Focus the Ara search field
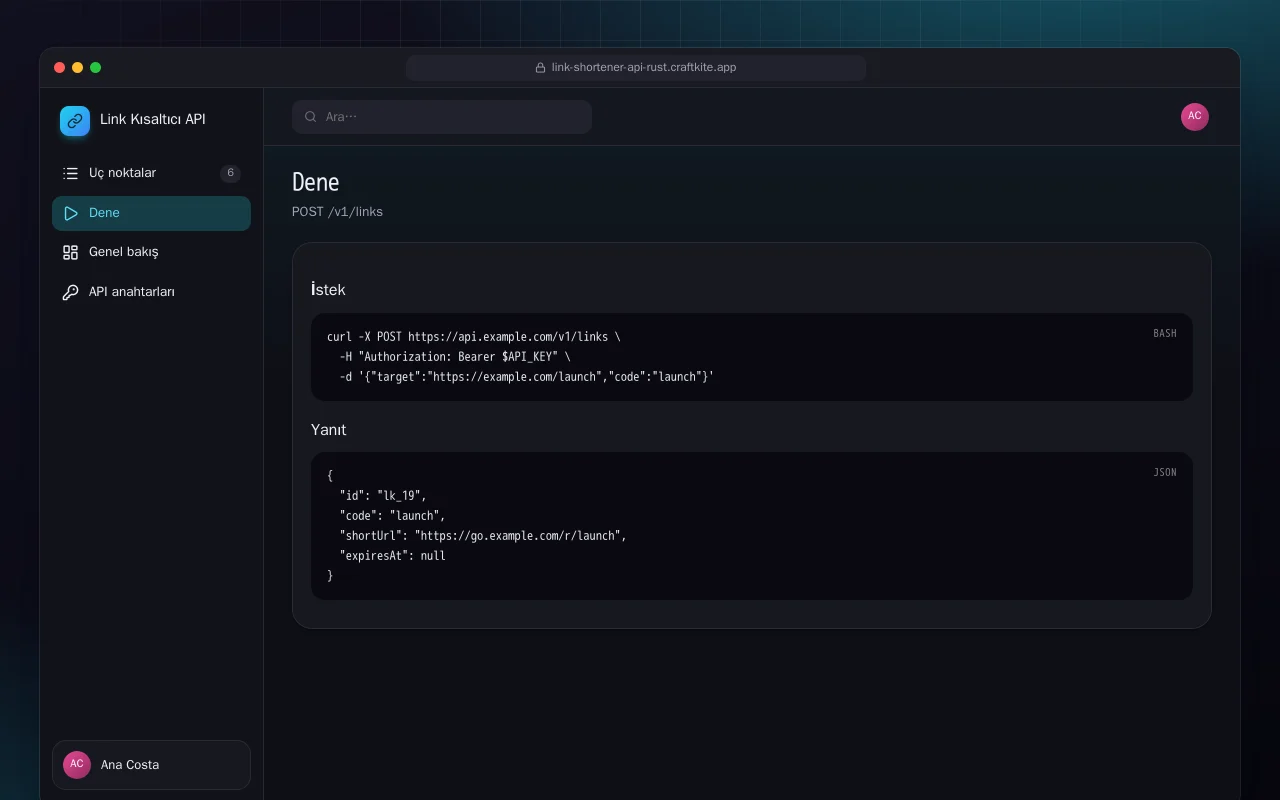The width and height of the screenshot is (1280, 800). point(442,117)
